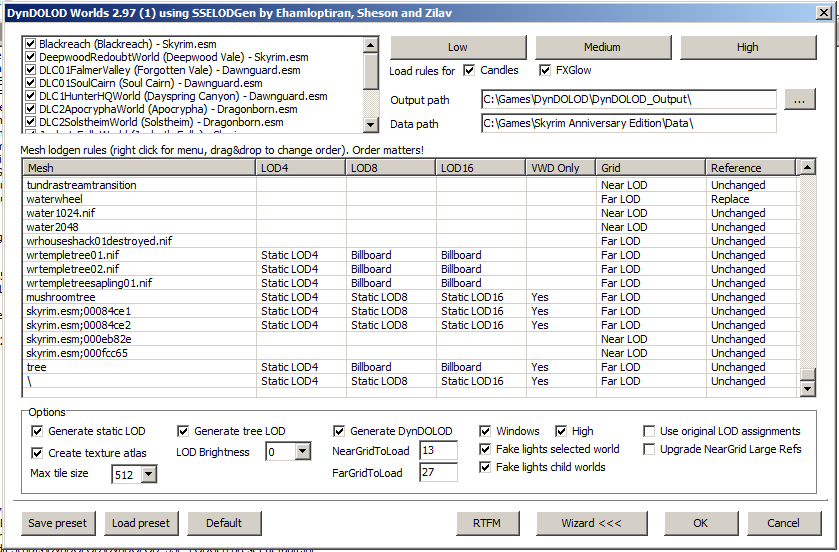
Task: Close the DynDOLOD Worlds window
Action: coord(823,13)
